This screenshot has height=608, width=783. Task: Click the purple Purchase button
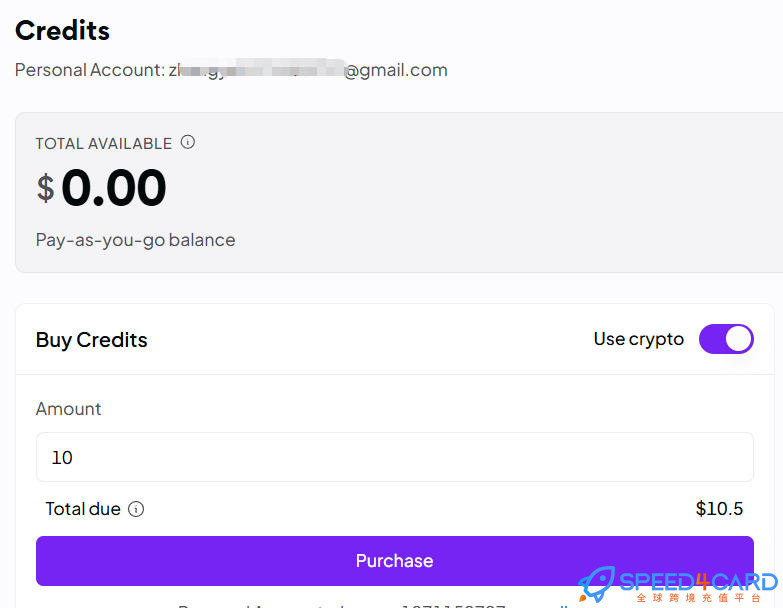[394, 561]
